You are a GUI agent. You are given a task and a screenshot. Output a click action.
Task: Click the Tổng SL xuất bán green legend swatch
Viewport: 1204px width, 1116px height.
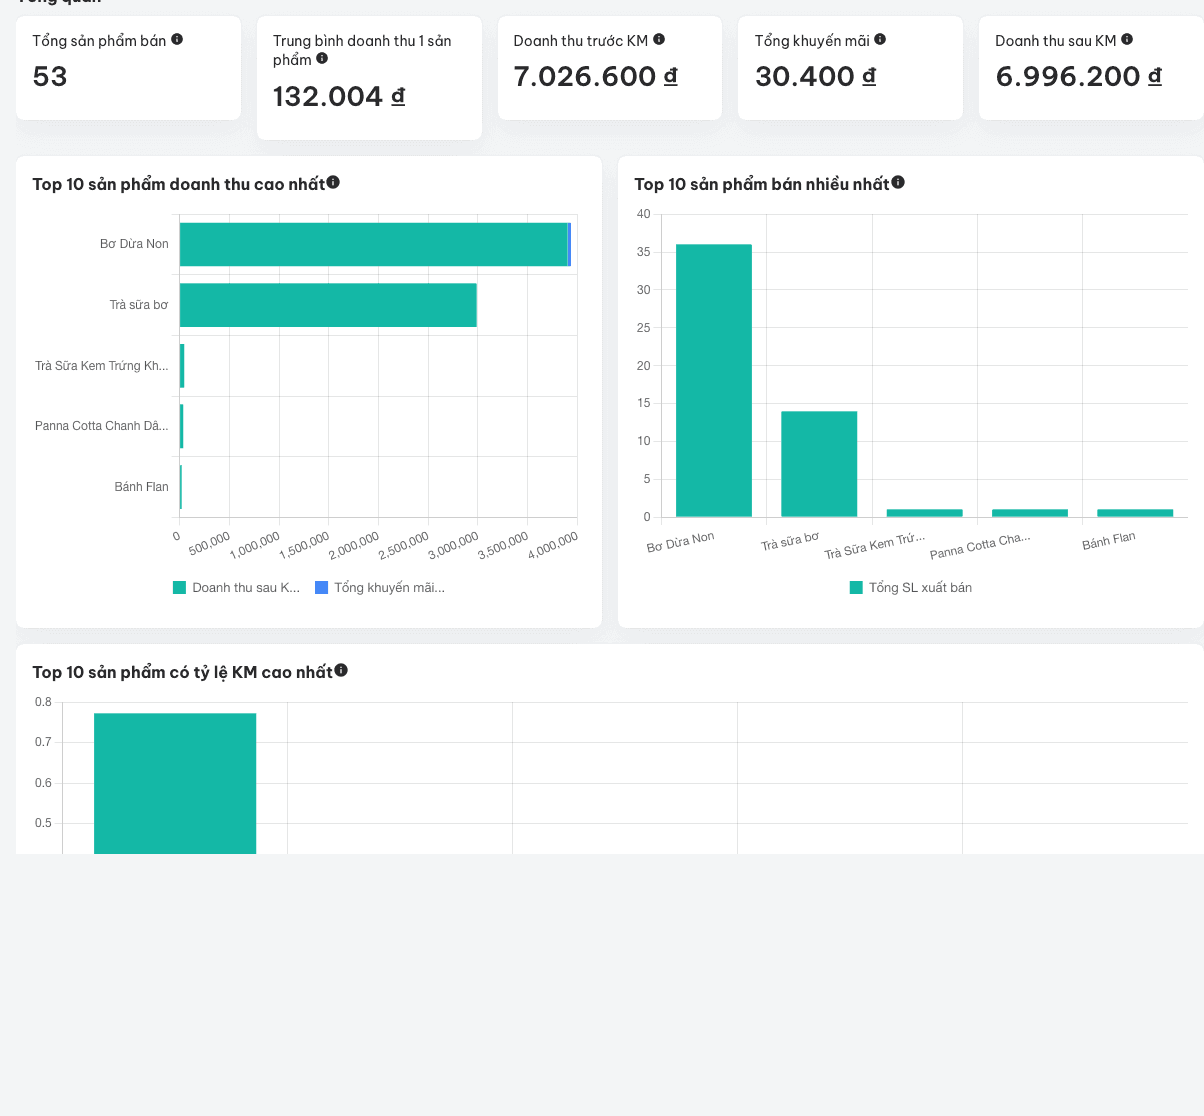(856, 587)
